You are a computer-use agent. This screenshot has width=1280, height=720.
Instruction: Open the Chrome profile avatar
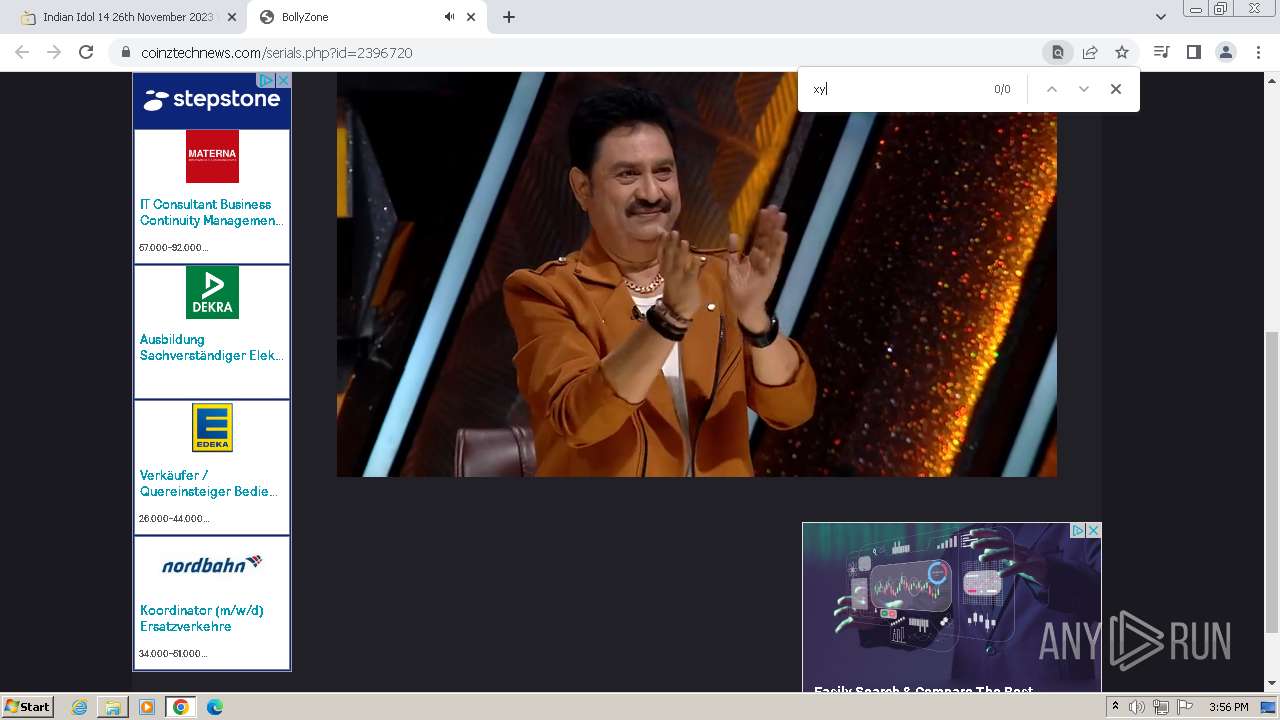[x=1225, y=52]
